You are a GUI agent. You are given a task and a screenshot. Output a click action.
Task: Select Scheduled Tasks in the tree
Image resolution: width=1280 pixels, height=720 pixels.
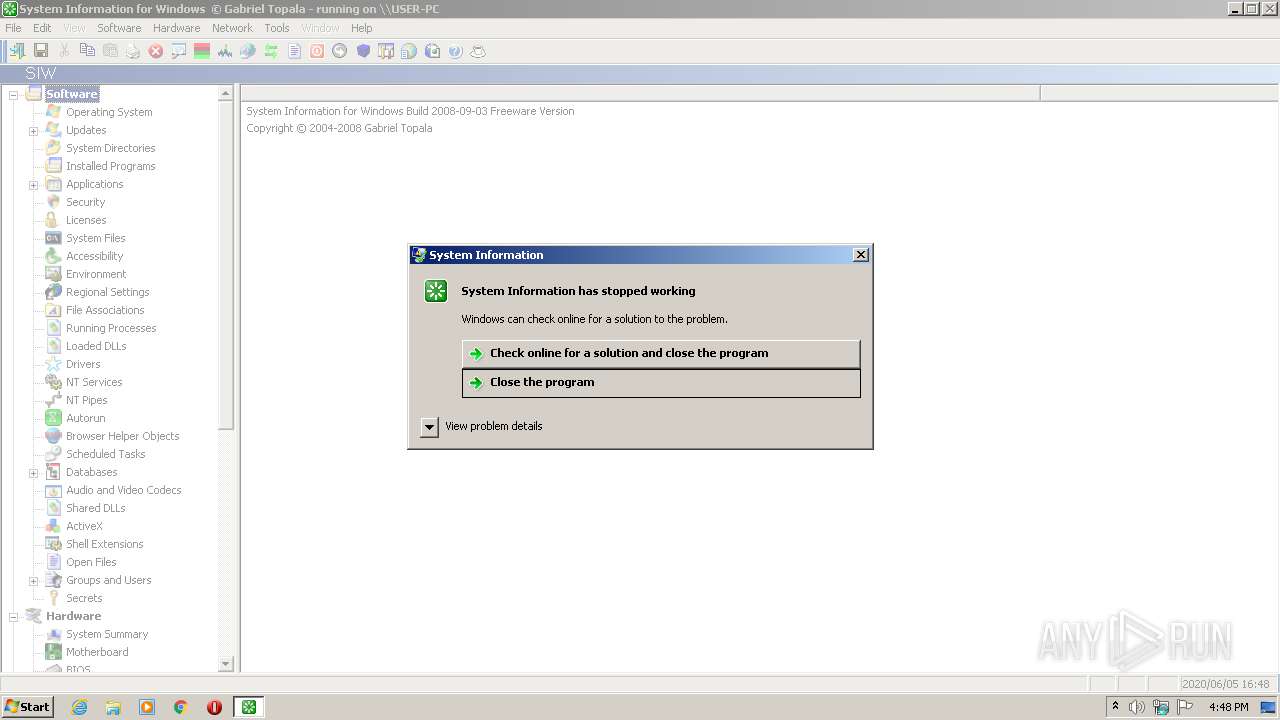tap(105, 454)
